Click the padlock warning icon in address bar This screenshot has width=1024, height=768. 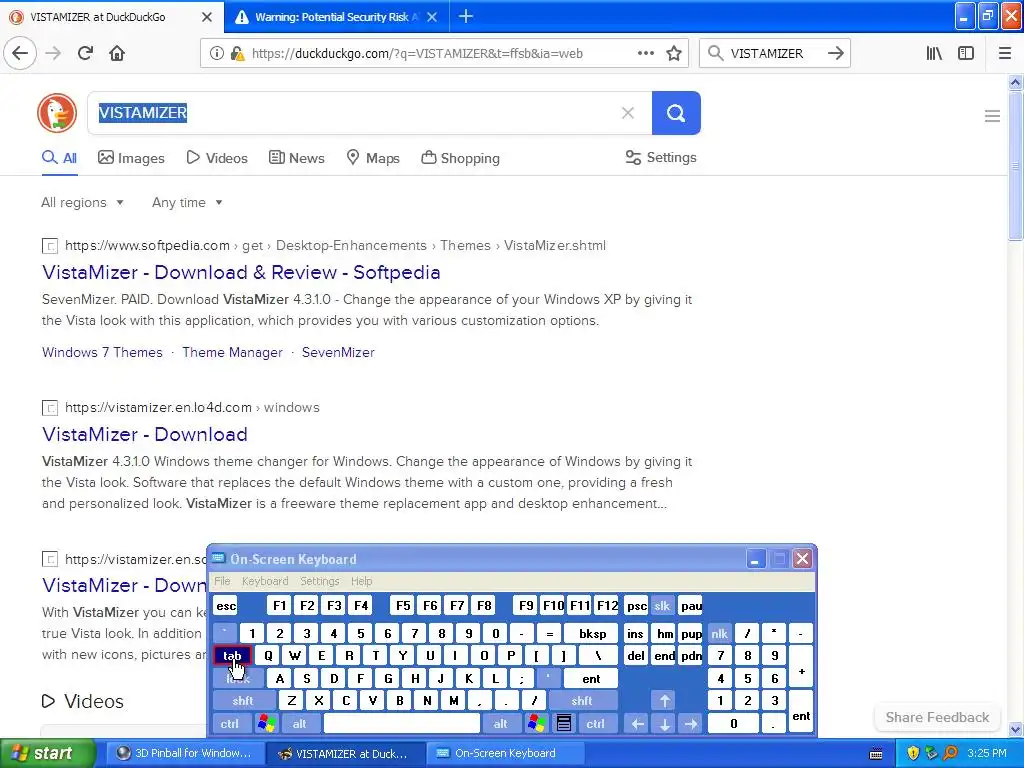pyautogui.click(x=237, y=54)
